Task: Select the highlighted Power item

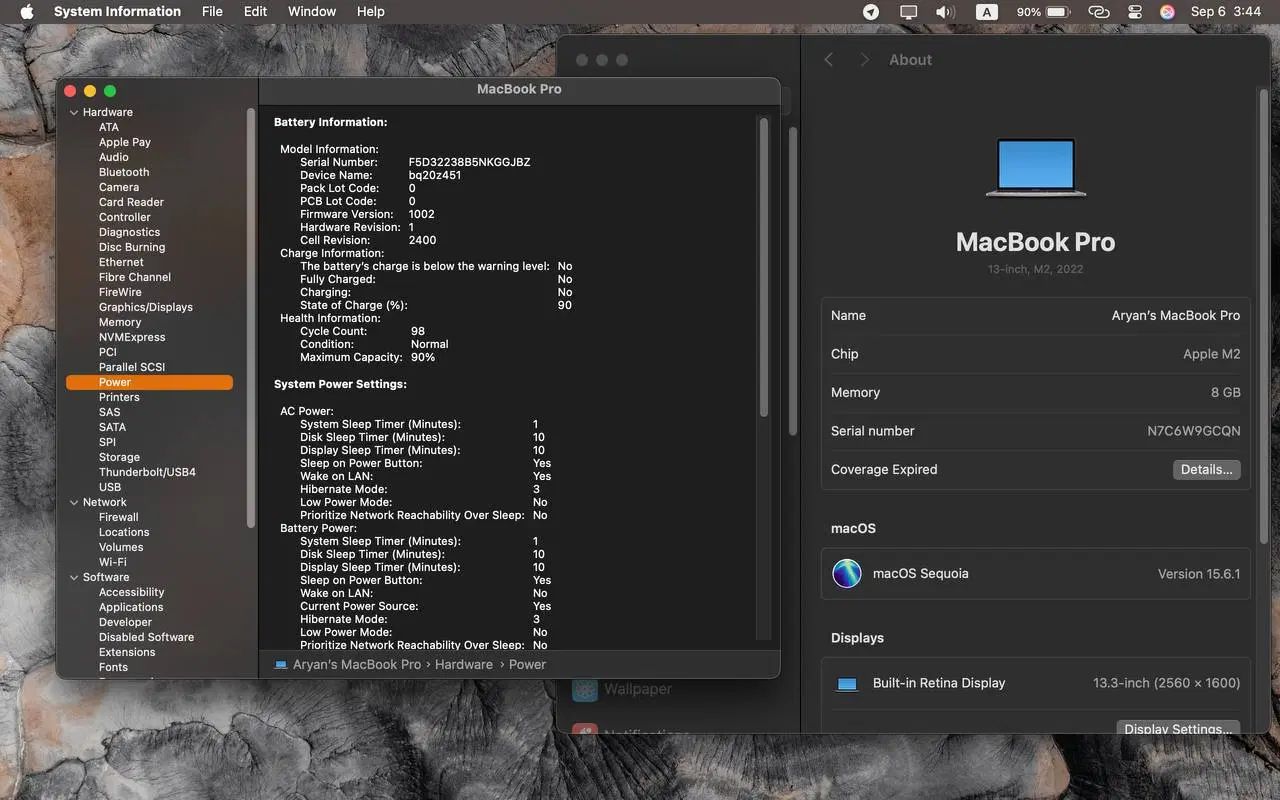Action: pyautogui.click(x=149, y=382)
